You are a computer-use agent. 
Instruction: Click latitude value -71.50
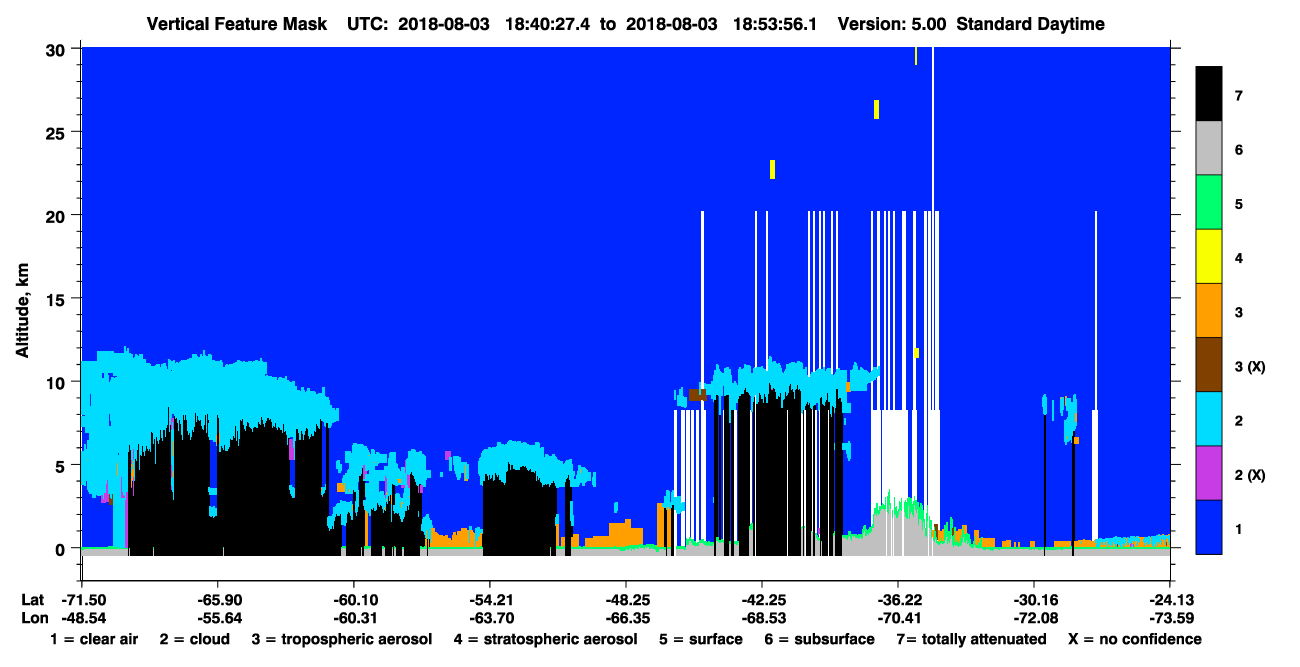click(x=83, y=600)
